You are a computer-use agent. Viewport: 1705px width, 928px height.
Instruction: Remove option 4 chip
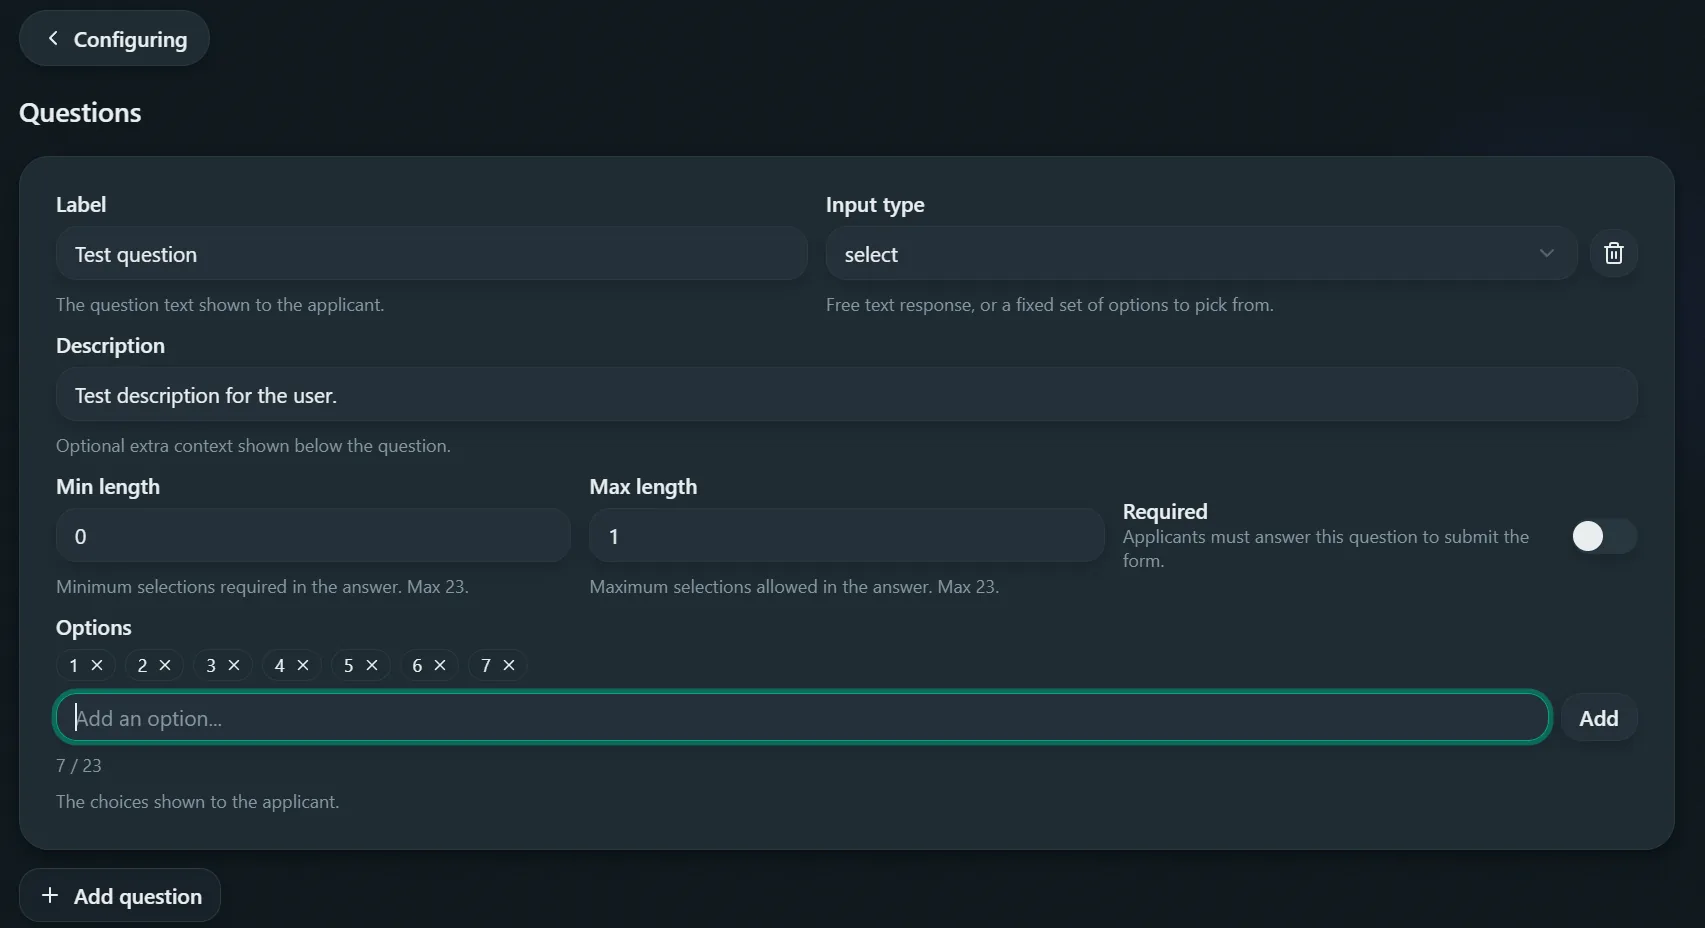point(303,665)
